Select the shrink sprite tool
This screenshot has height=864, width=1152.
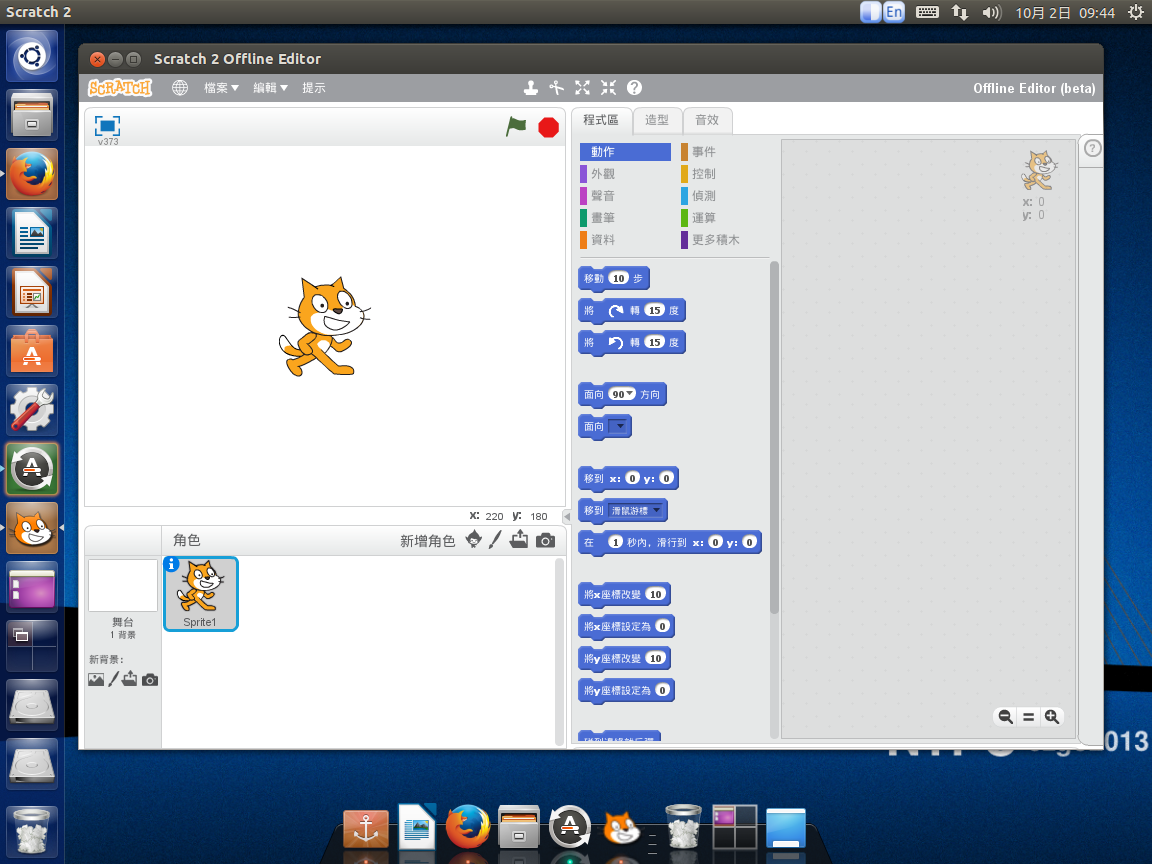tap(608, 88)
